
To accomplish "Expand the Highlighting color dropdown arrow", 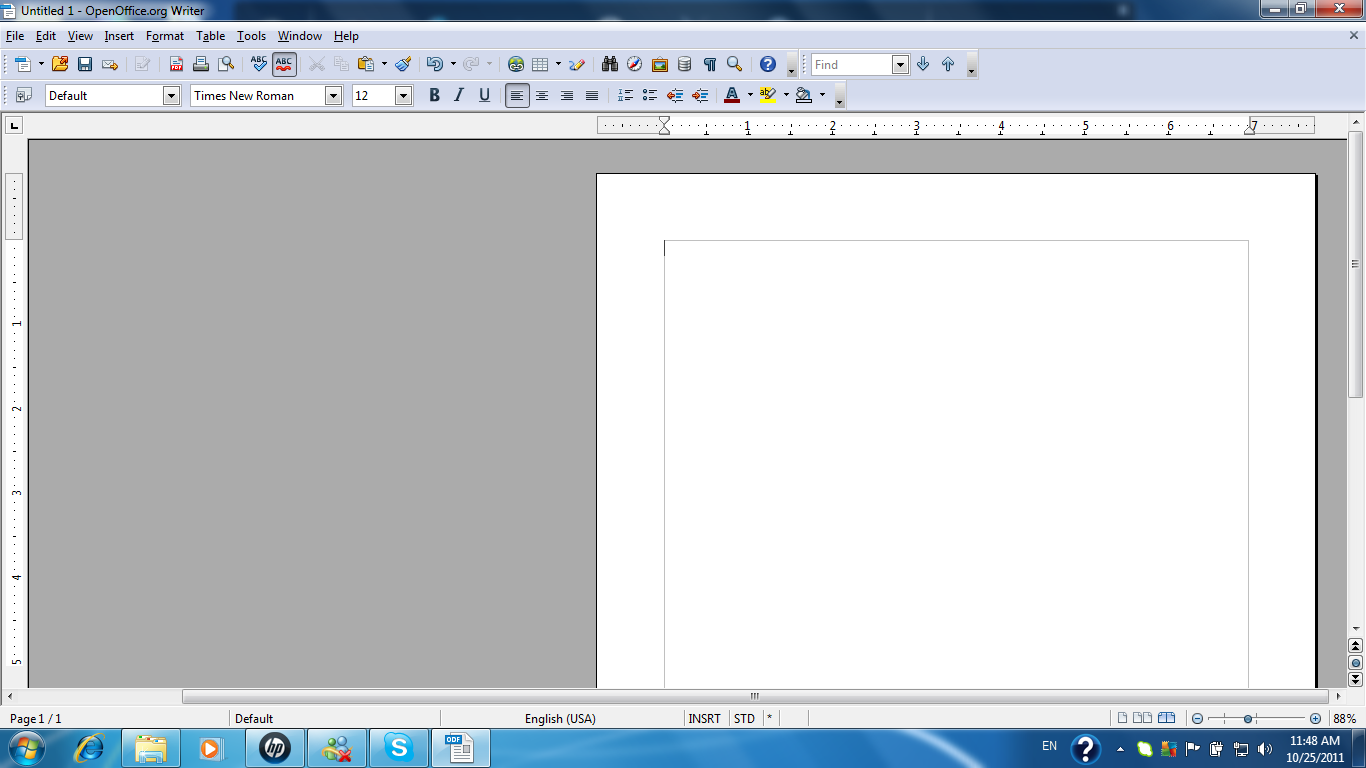I will 786,95.
